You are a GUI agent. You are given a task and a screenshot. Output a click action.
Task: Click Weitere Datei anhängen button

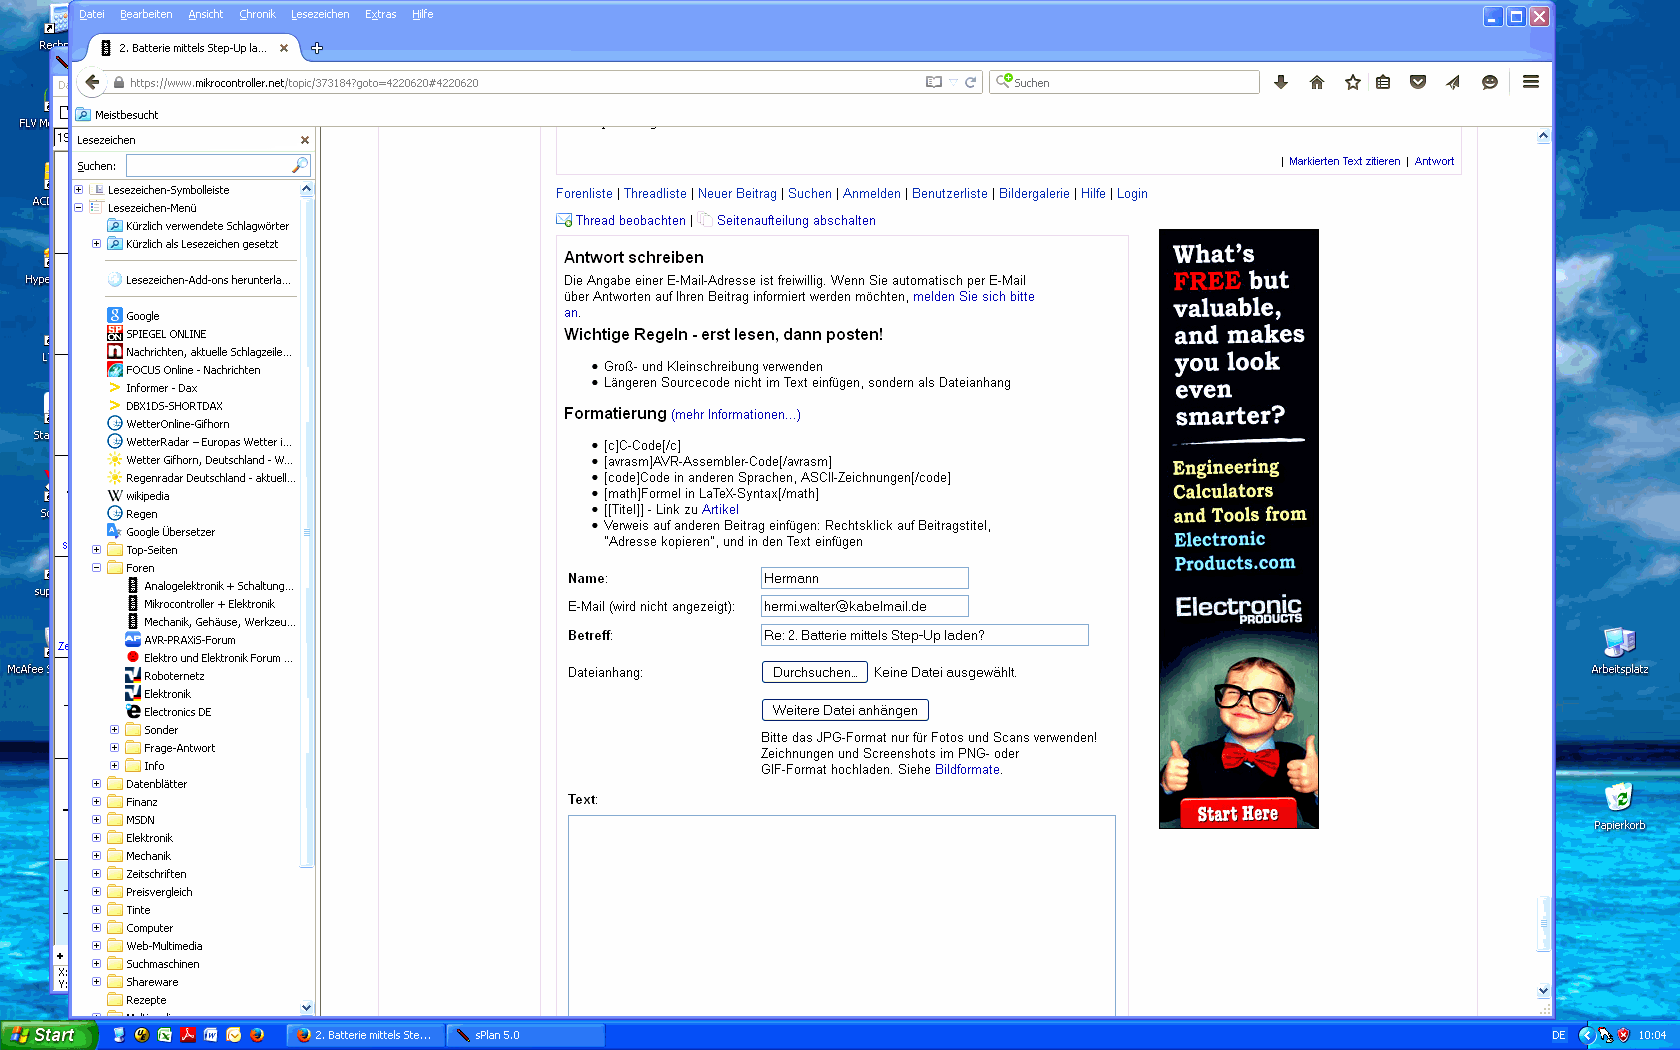[x=845, y=710]
